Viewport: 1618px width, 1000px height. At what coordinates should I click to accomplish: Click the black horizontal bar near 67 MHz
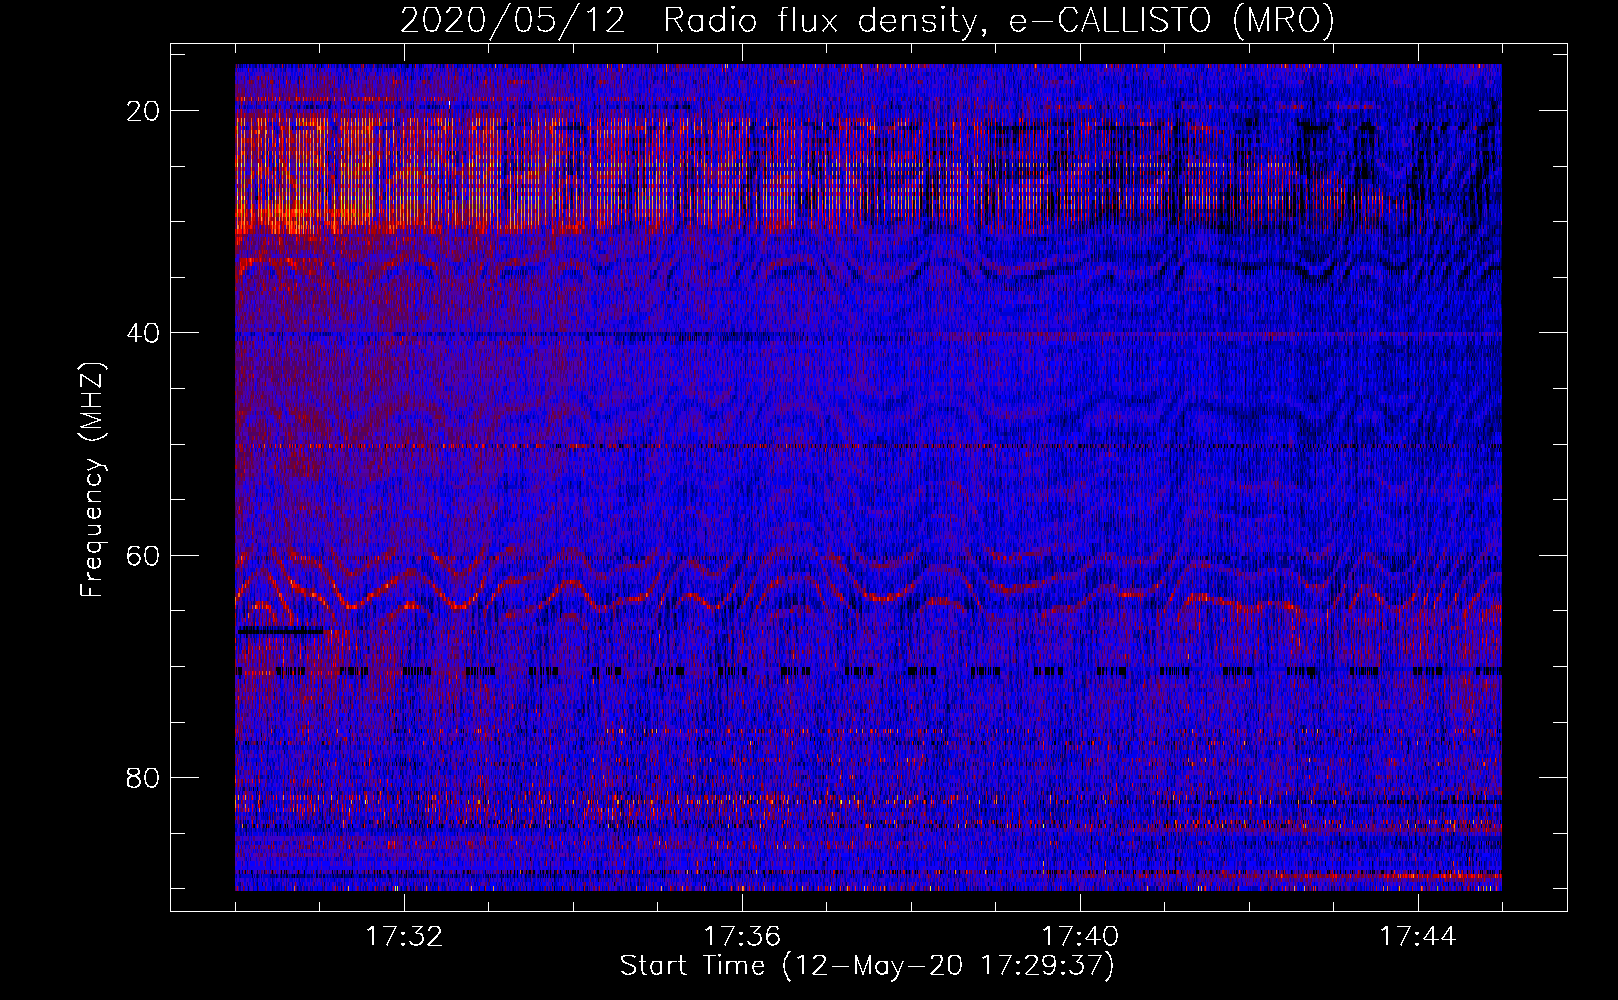(x=280, y=631)
